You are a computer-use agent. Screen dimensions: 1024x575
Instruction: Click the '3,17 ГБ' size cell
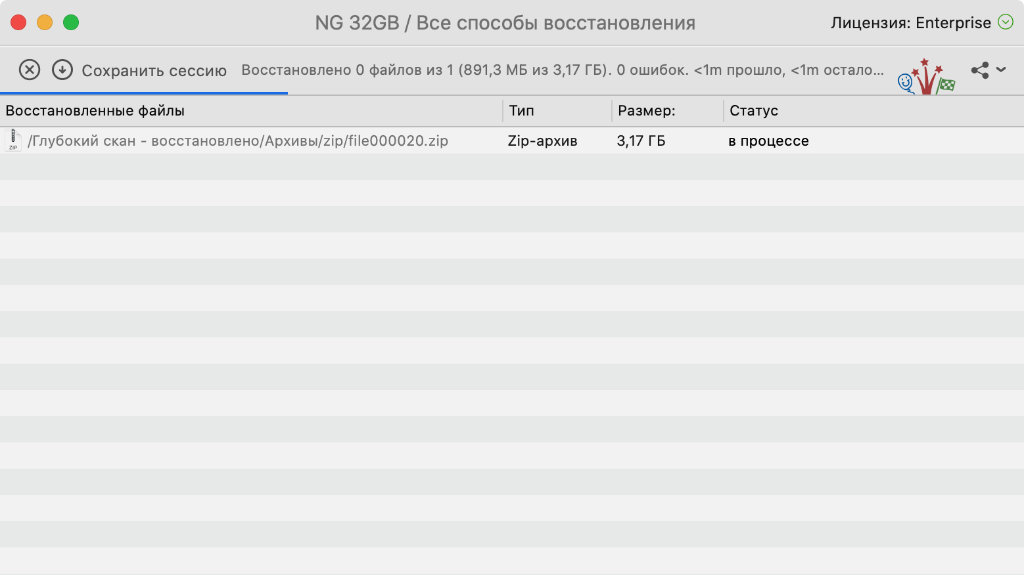pyautogui.click(x=641, y=141)
